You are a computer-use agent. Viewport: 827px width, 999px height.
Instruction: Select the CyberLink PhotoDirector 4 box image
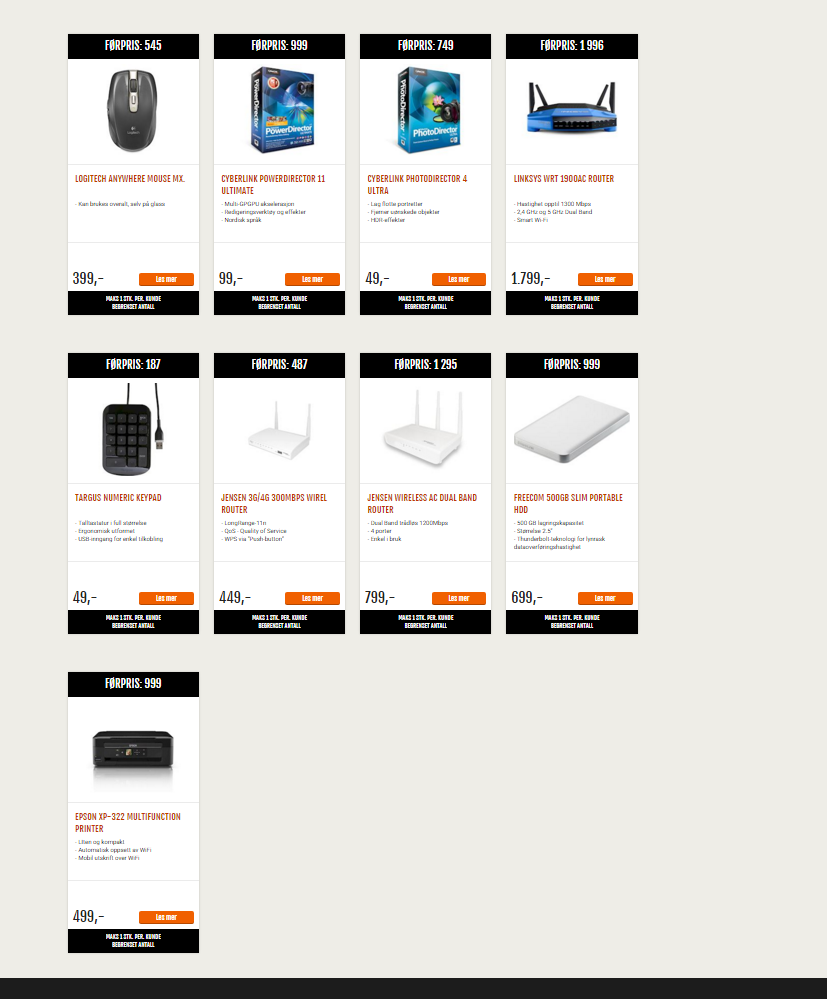click(x=427, y=111)
